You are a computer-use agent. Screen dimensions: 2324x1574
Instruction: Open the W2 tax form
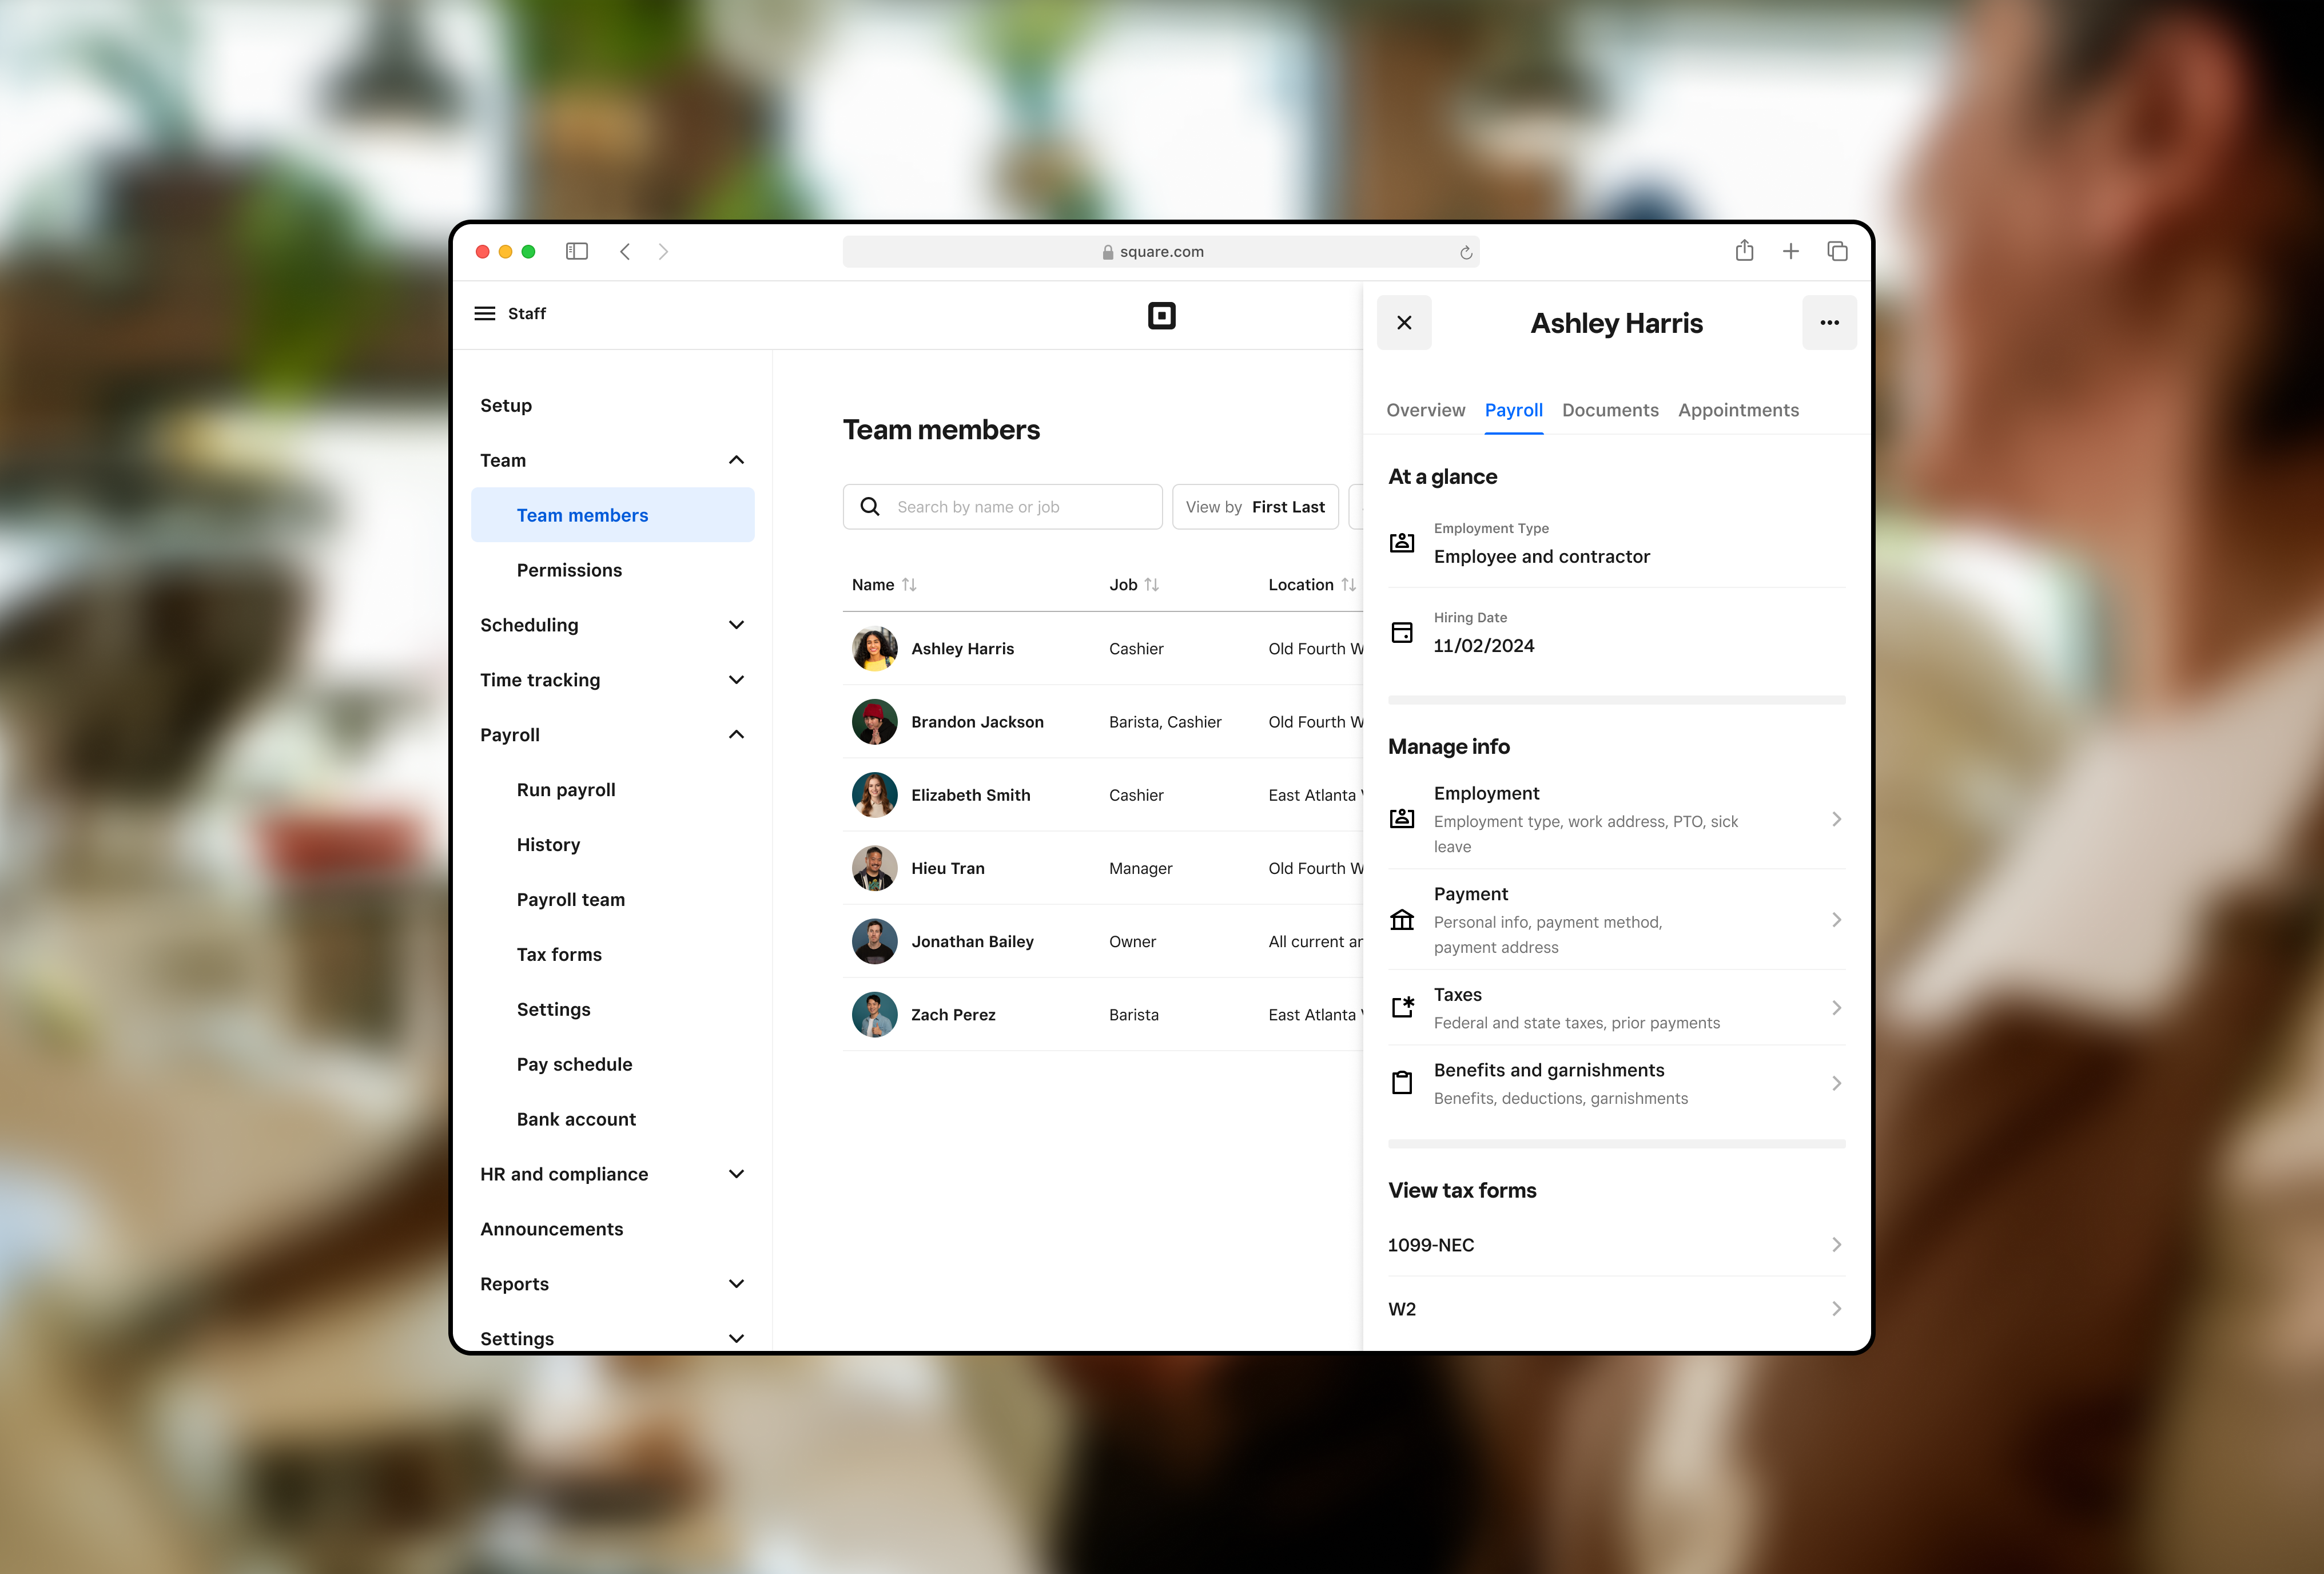1616,1308
